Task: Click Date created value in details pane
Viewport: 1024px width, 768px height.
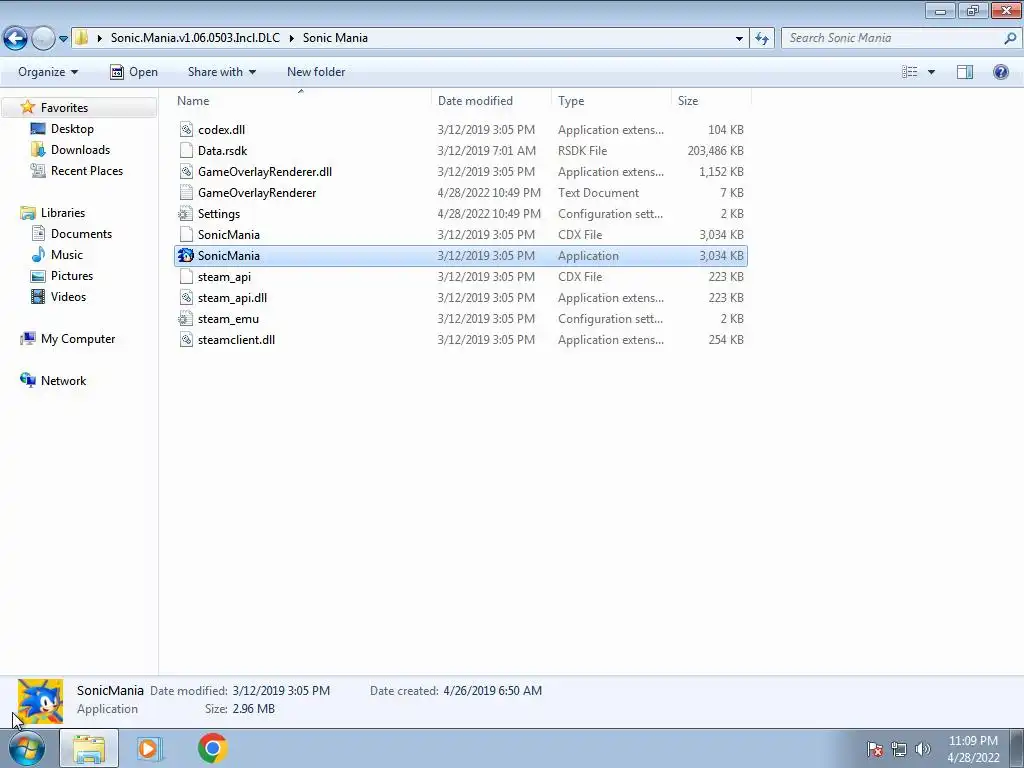Action: coord(492,690)
